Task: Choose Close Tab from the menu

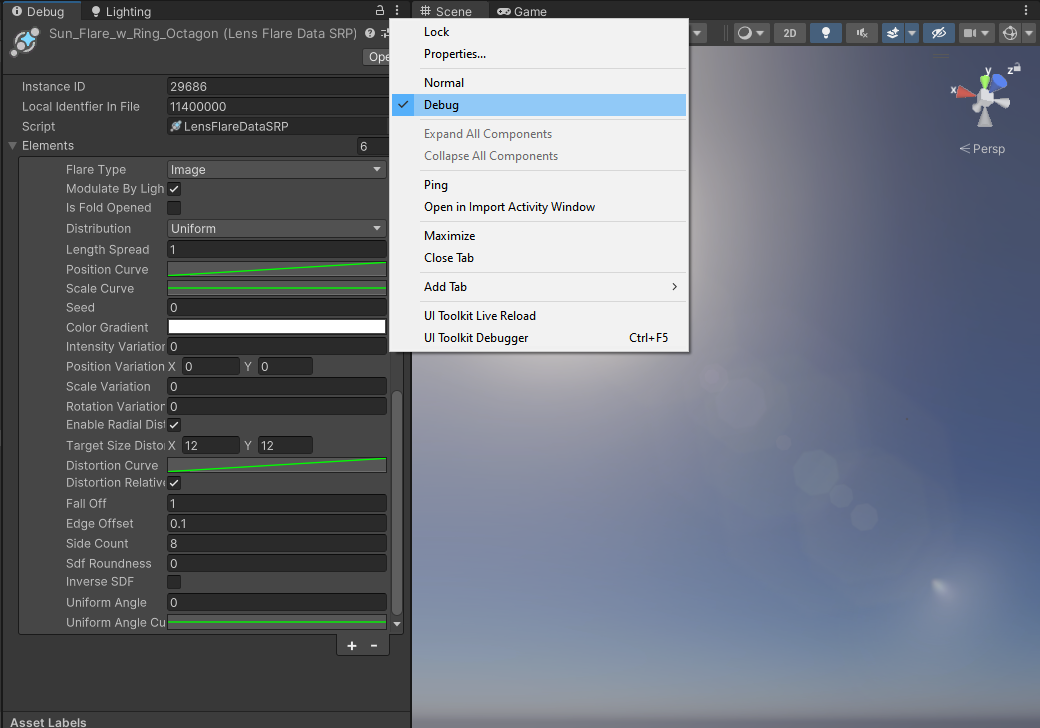Action: coord(448,257)
